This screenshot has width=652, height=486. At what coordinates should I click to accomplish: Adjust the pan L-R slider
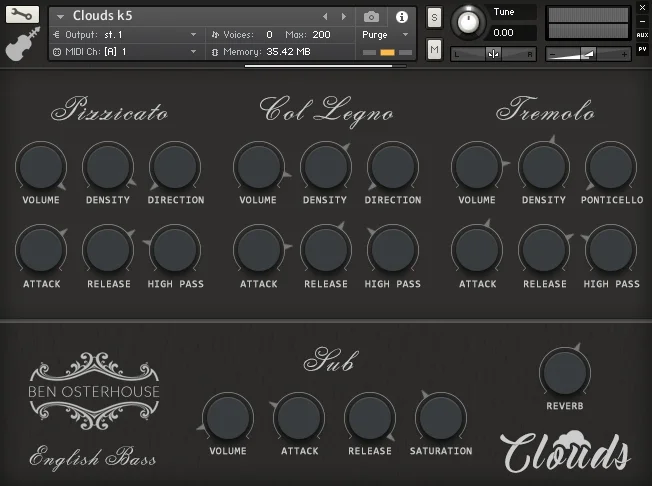494,54
